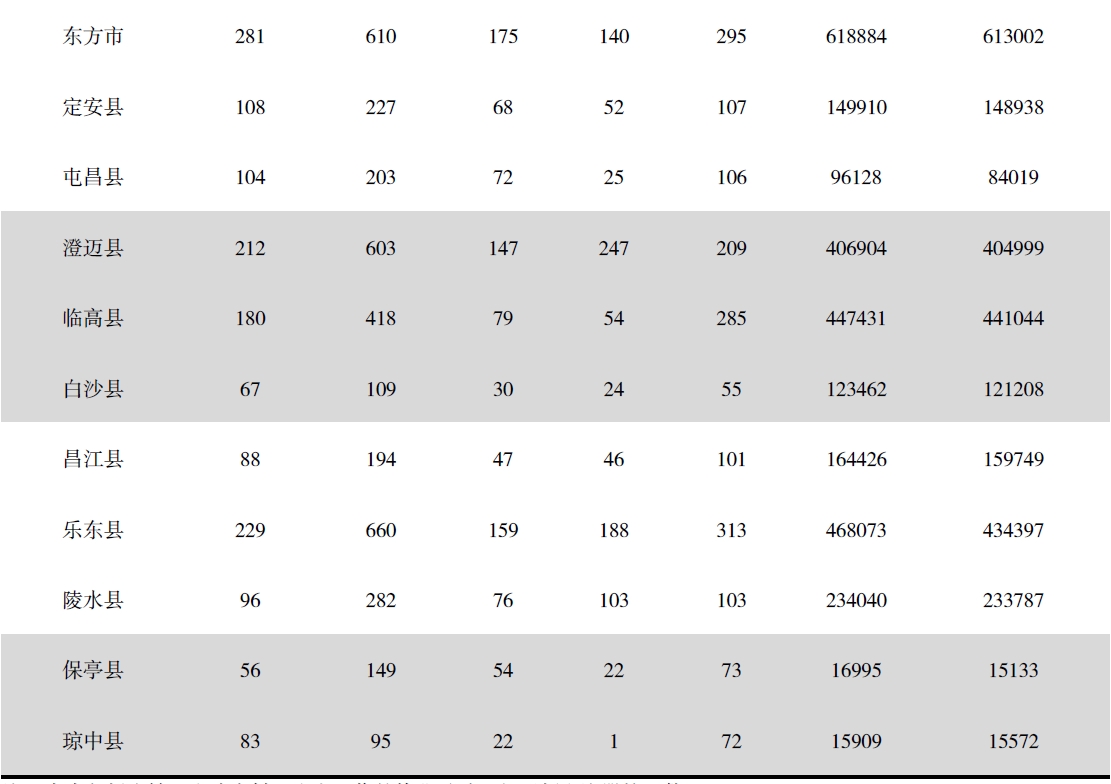This screenshot has height=784, width=1111.
Task: Click the value 15572 in 琼中县 row
Action: (x=1013, y=741)
